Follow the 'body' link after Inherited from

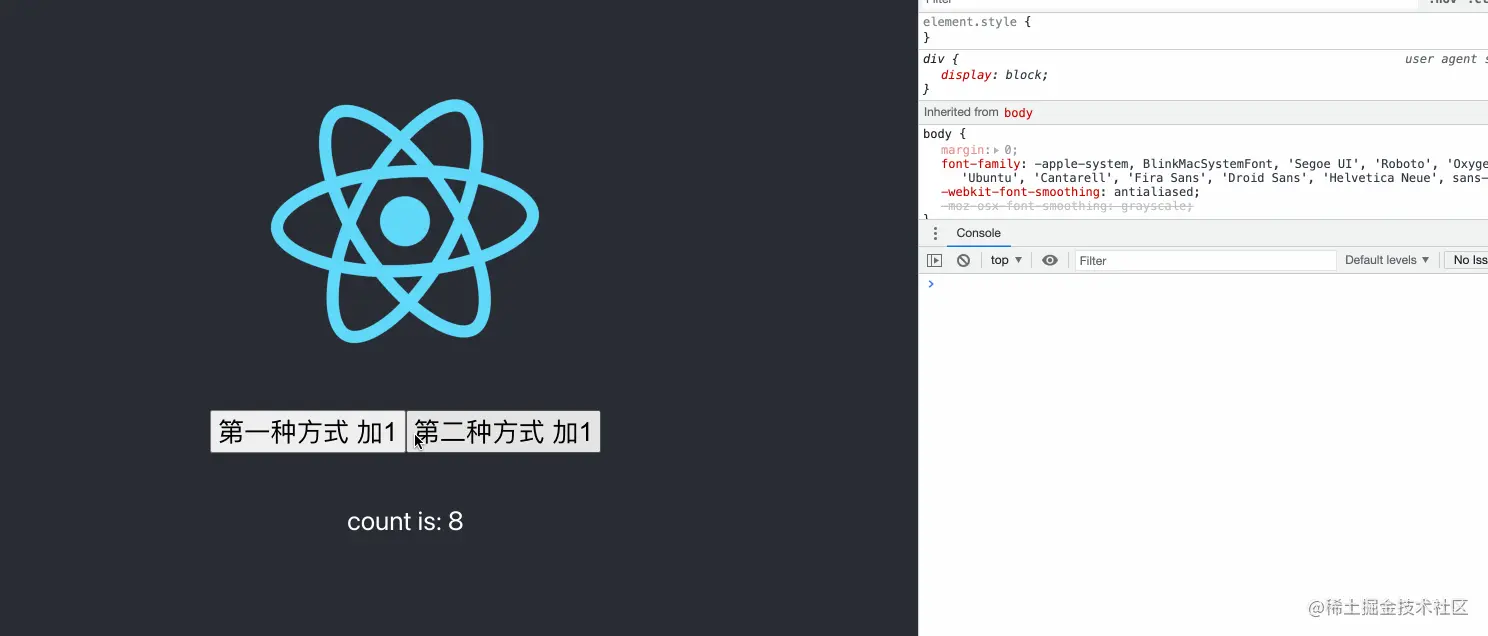click(x=1018, y=113)
